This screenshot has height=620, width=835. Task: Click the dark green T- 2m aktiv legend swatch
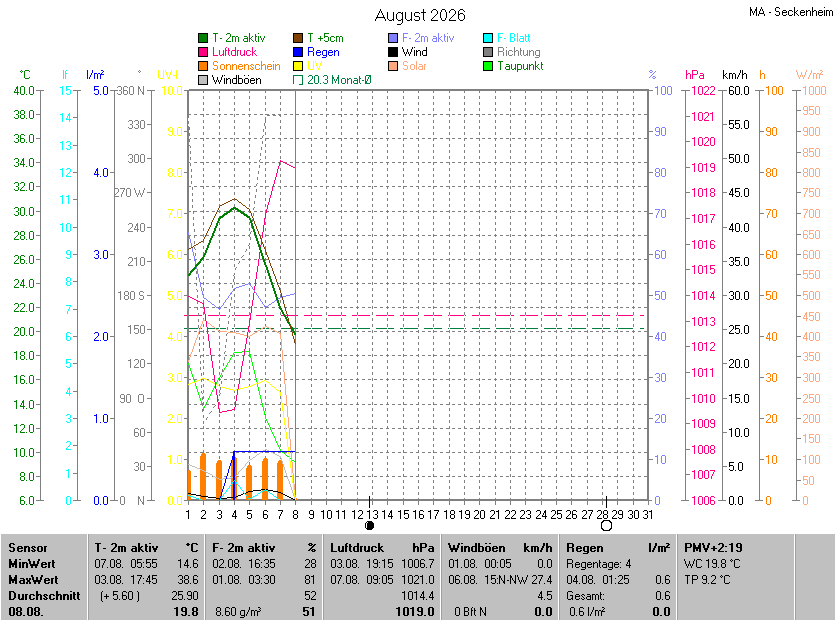(203, 38)
